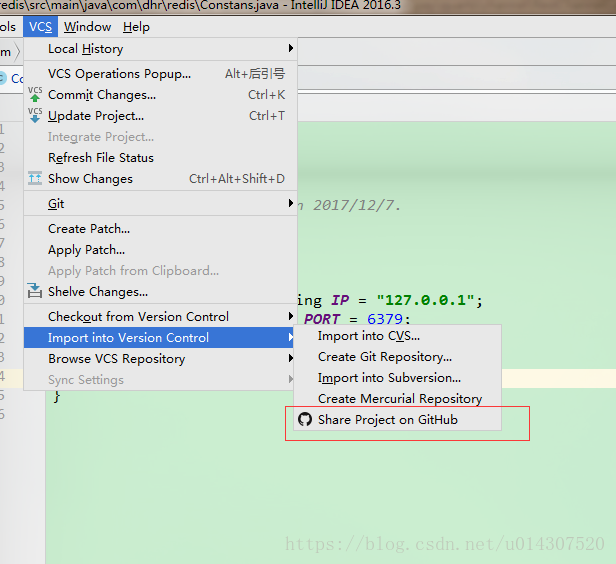616x564 pixels.
Task: Open the Git menu entry
Action: click(x=160, y=203)
